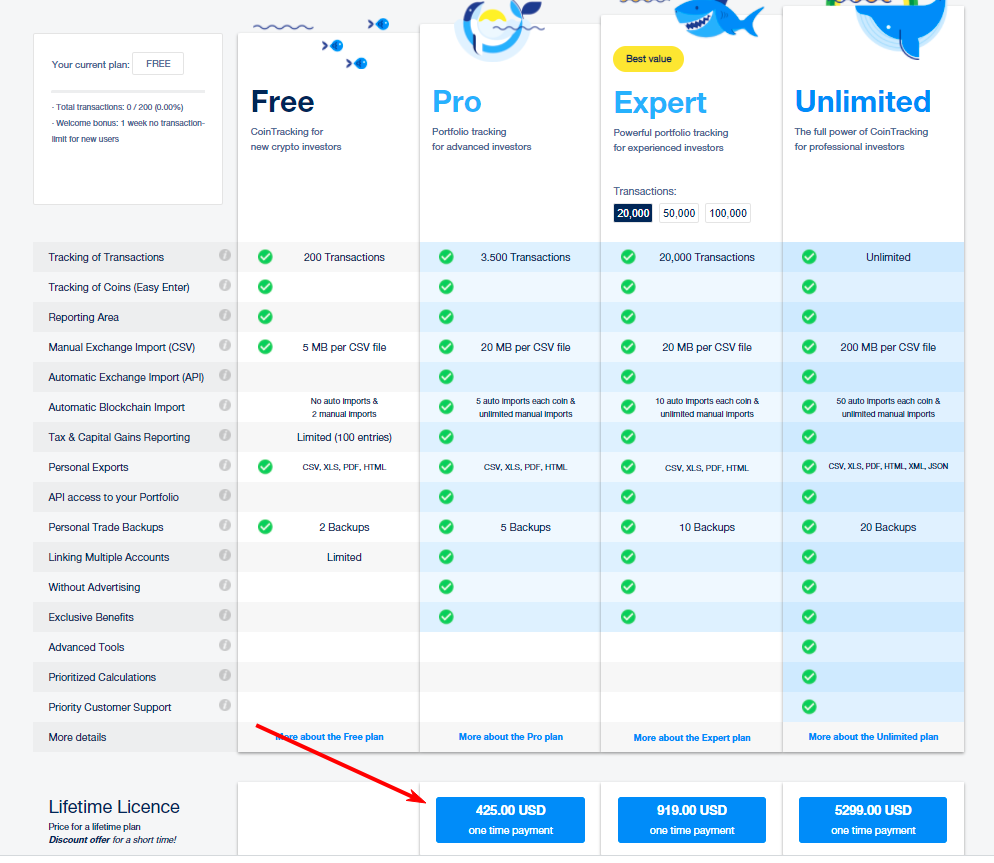Click info icon for Priority Customer Support
The width and height of the screenshot is (994, 863).
click(x=224, y=705)
